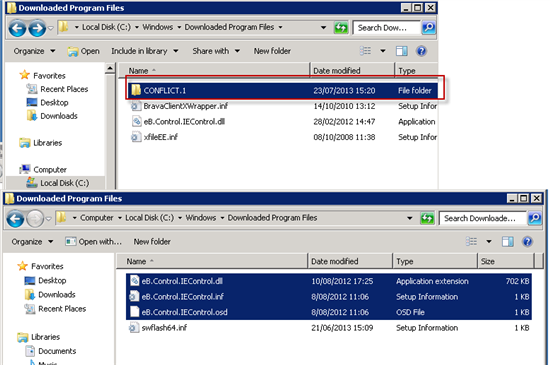
Task: Go forward in the top Explorer window
Action: pyautogui.click(x=37, y=28)
